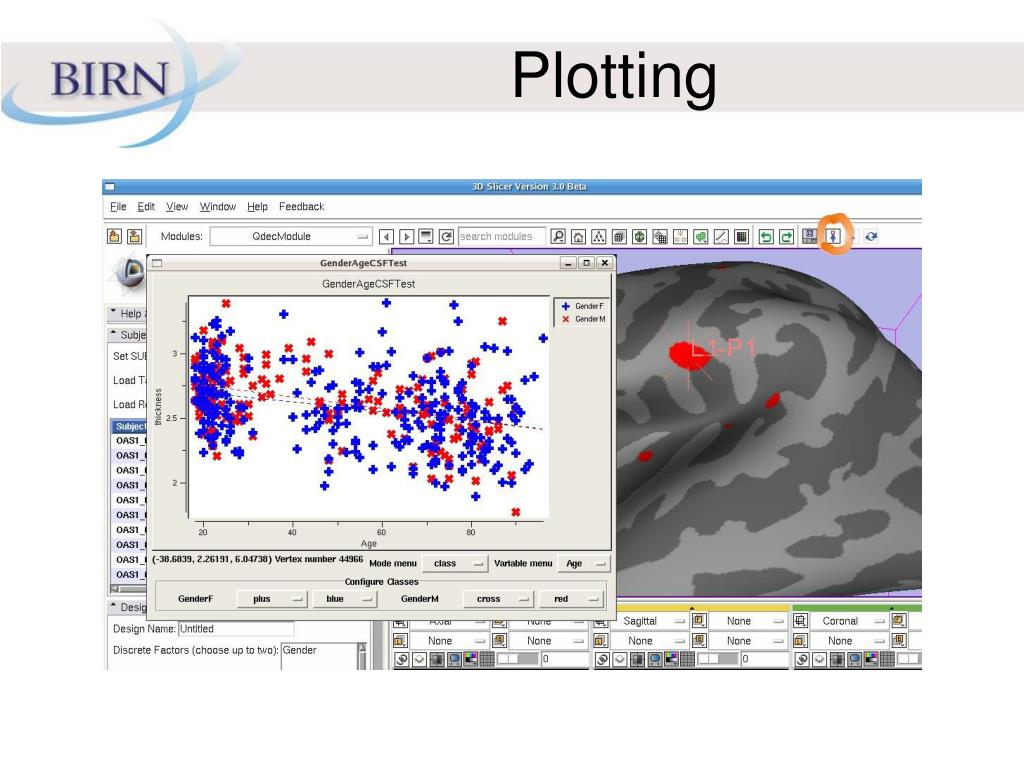The height and width of the screenshot is (768, 1024).
Task: Open the File menu
Action: (x=118, y=206)
